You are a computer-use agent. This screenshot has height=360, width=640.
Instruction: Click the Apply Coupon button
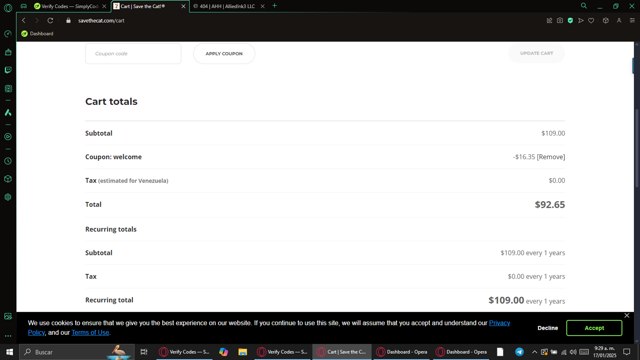(224, 53)
